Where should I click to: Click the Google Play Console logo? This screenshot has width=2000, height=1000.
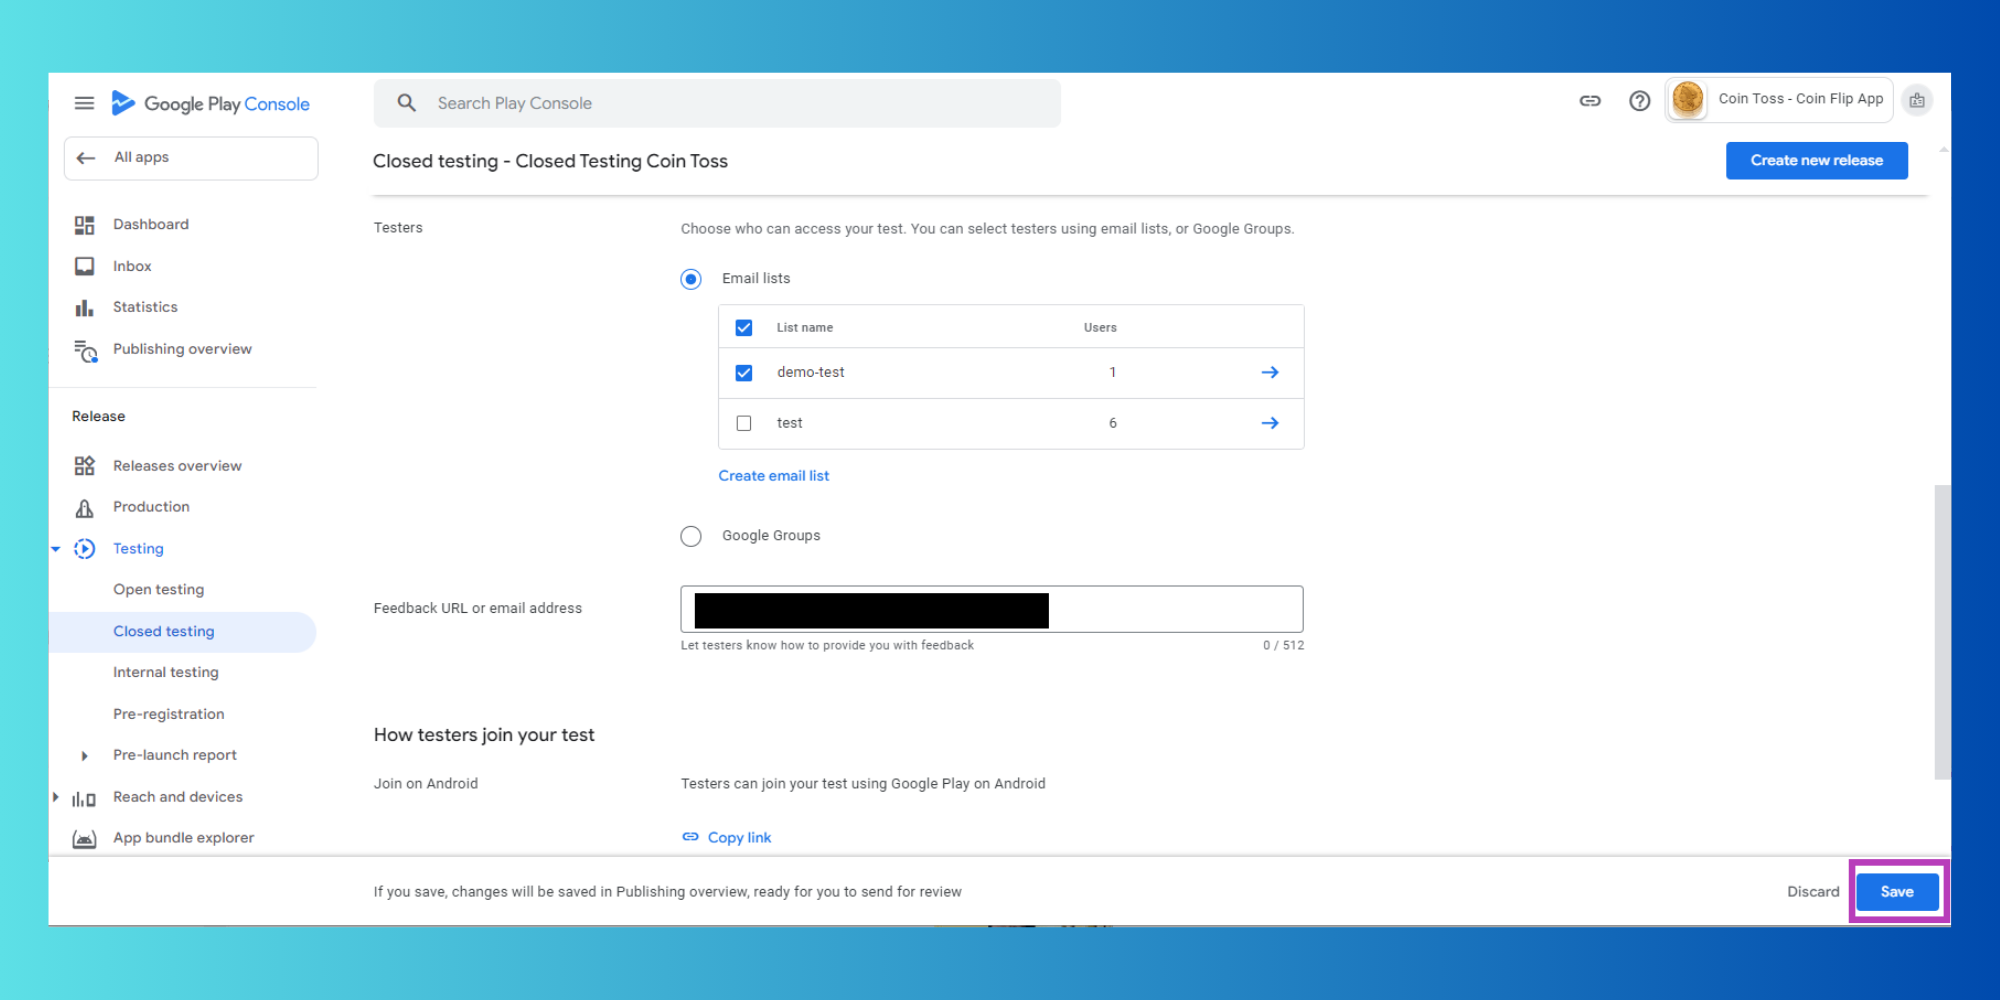[211, 103]
